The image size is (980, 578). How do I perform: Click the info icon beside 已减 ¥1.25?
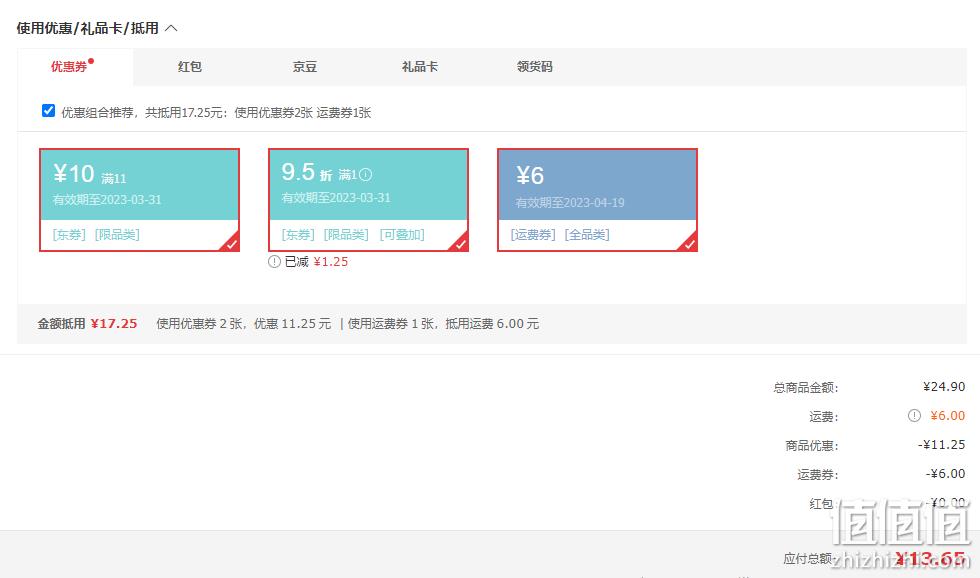pos(274,262)
